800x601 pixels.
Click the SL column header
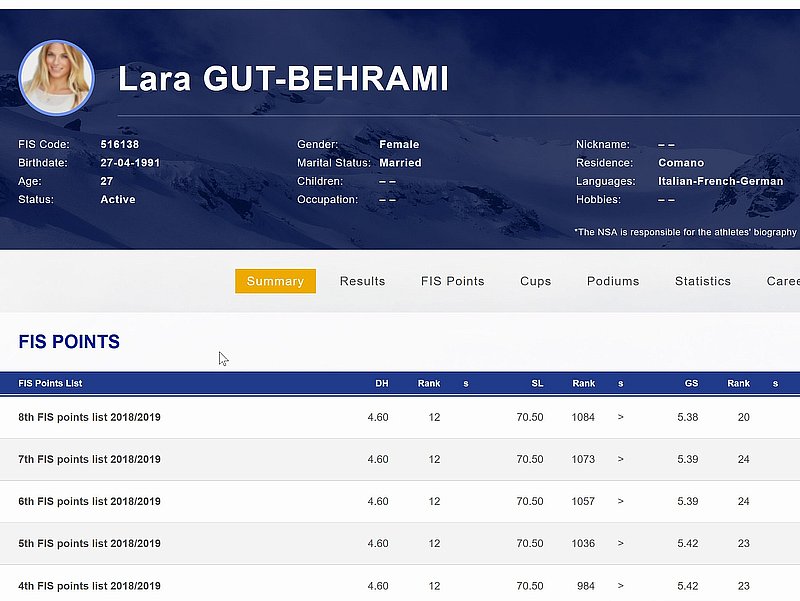(x=537, y=384)
